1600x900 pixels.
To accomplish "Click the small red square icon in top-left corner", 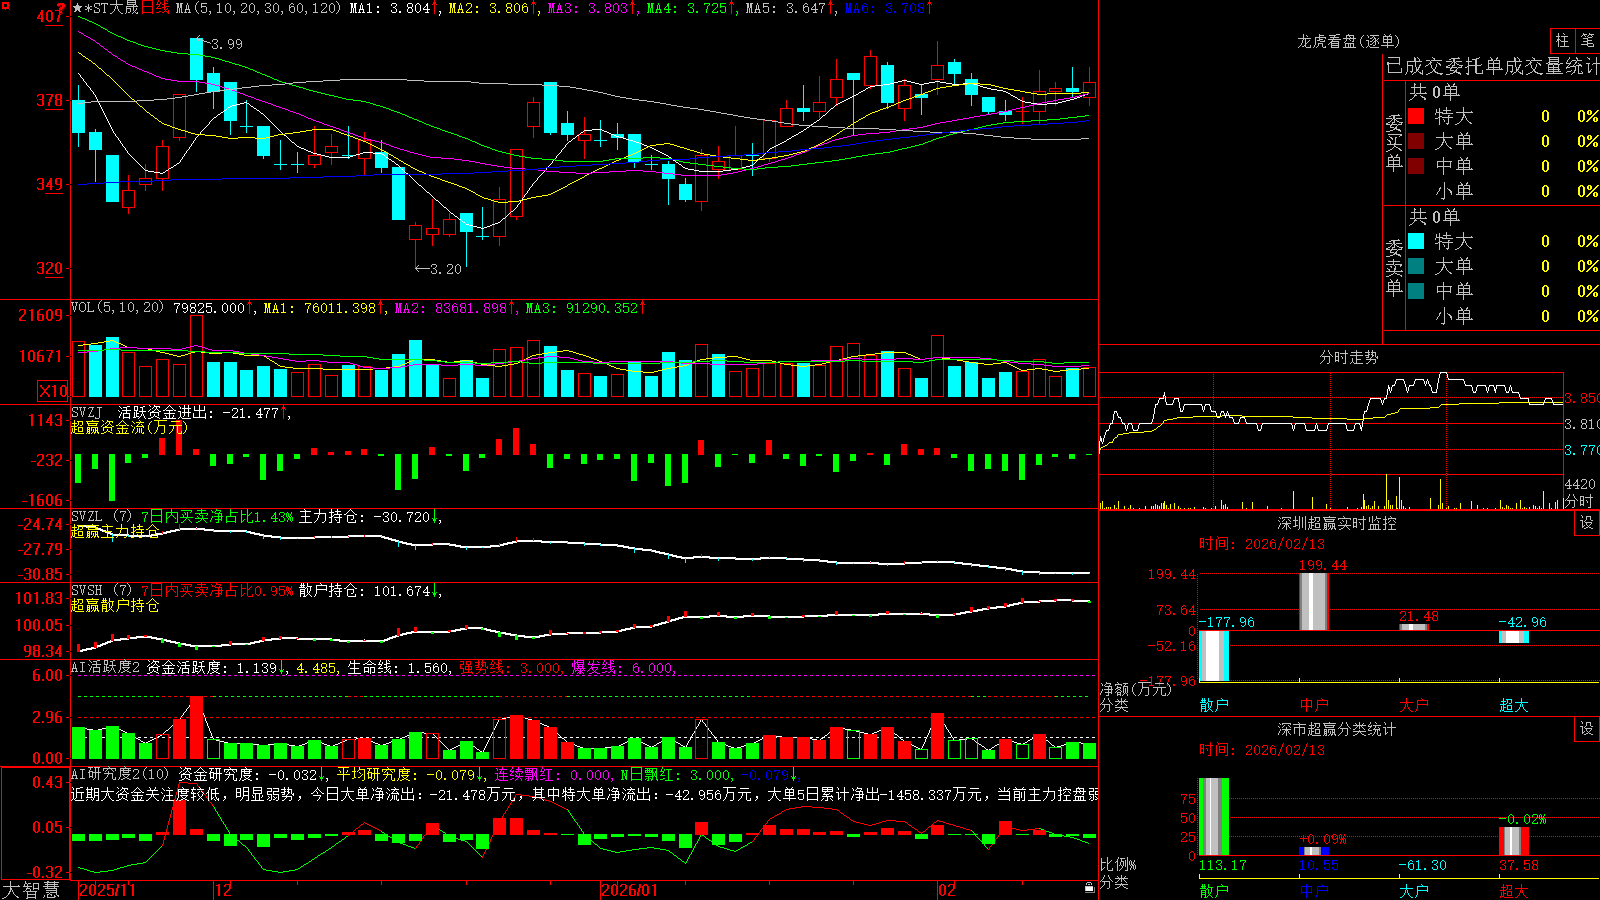I will [5, 5].
